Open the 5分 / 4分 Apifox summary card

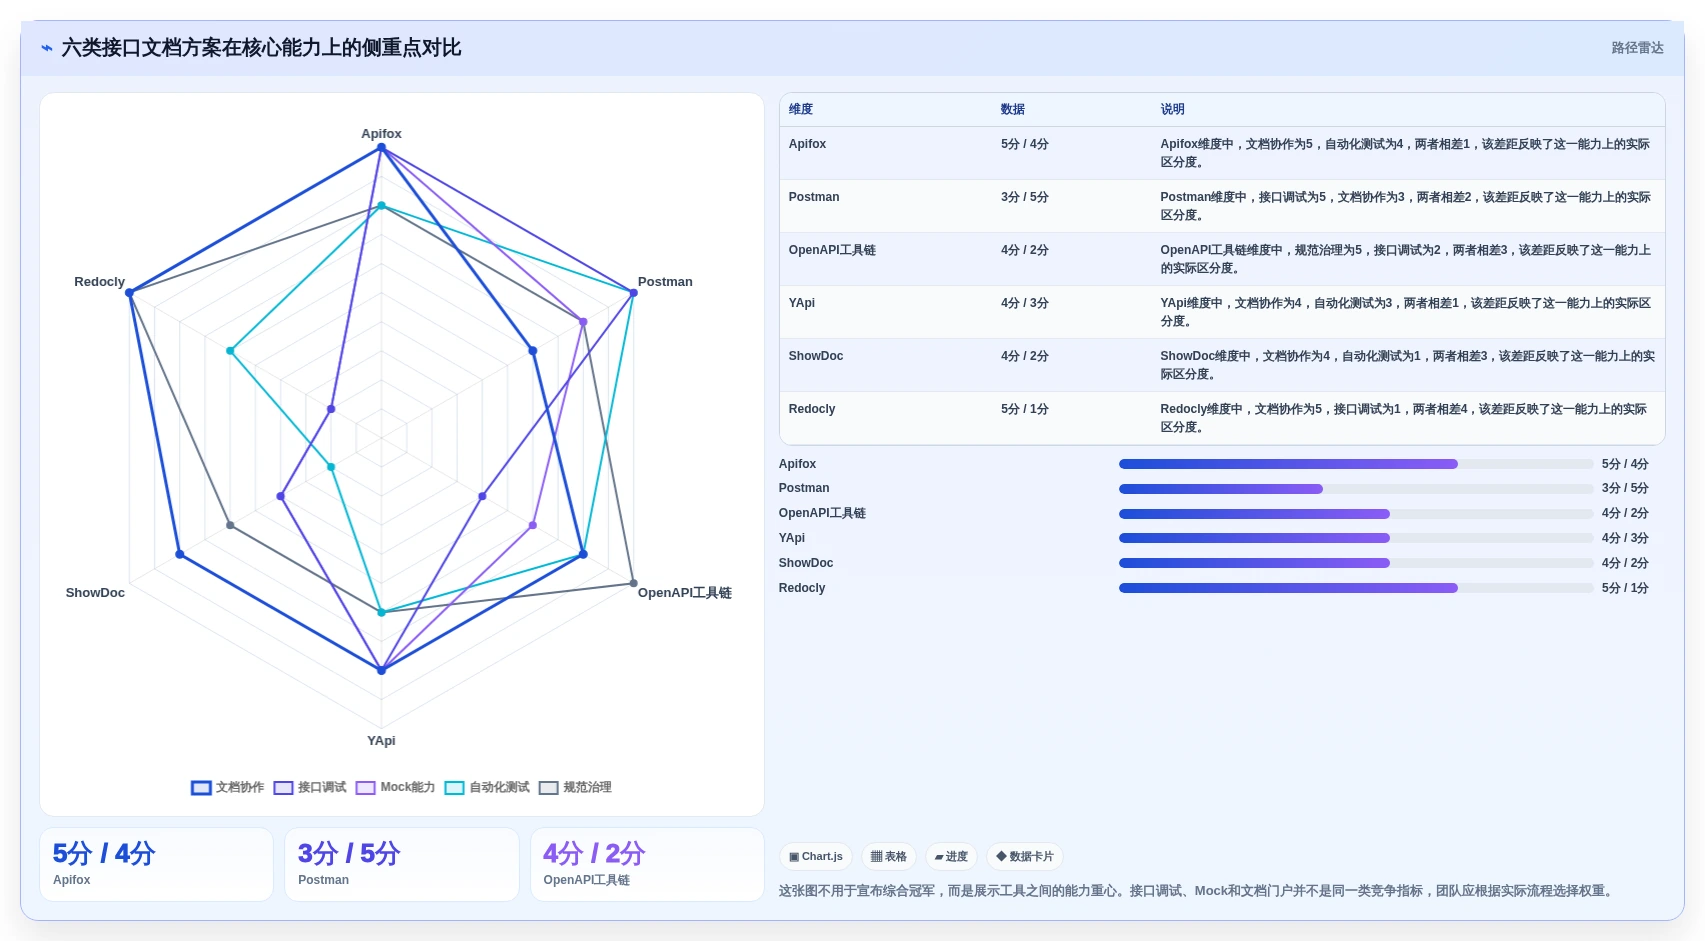(x=156, y=865)
